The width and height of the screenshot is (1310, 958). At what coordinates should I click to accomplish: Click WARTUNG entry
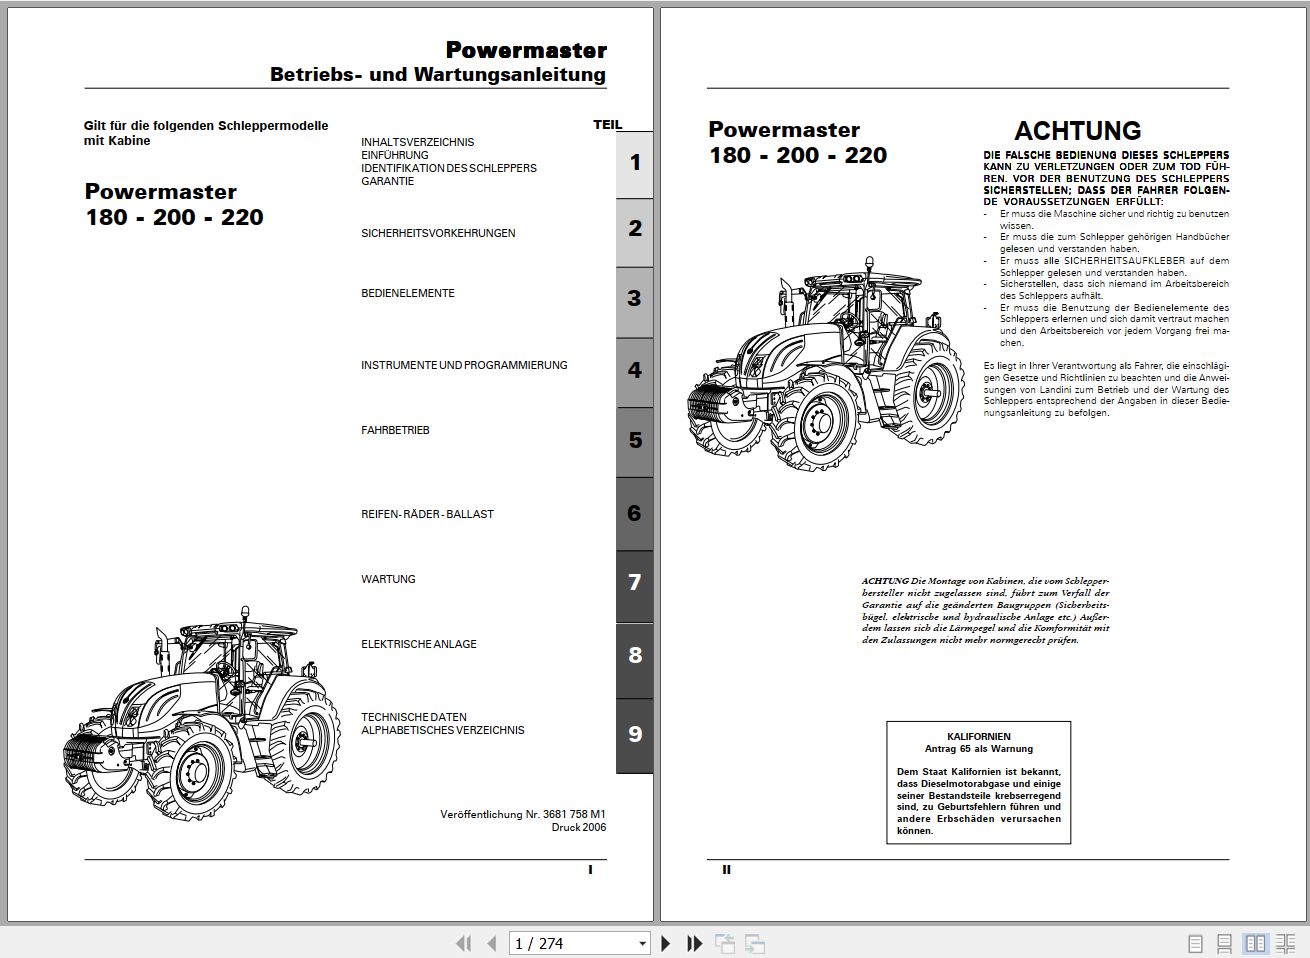click(x=388, y=579)
